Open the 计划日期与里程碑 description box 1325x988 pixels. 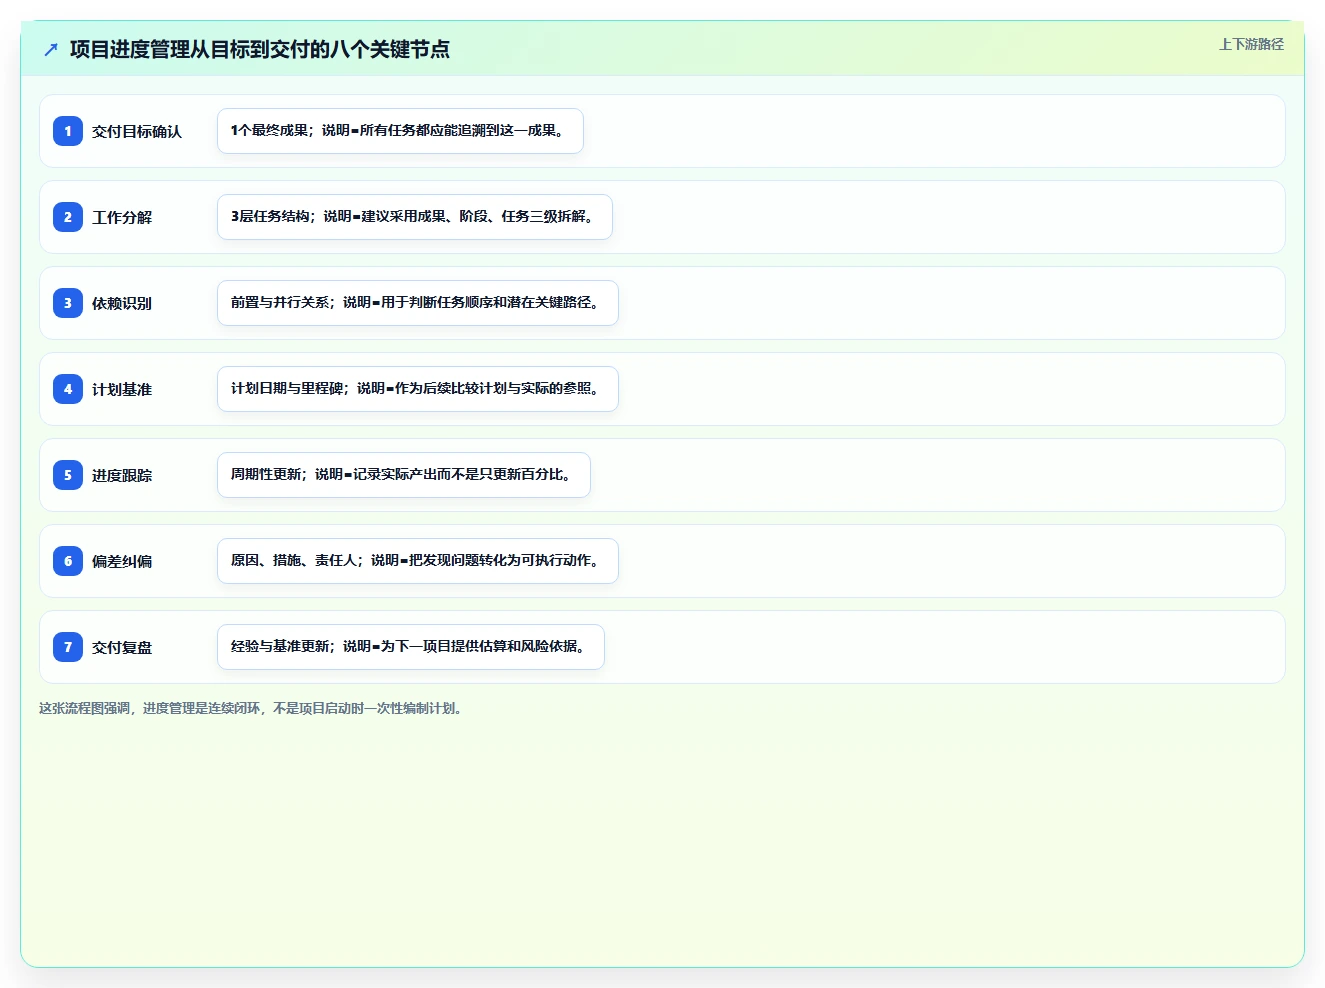418,389
